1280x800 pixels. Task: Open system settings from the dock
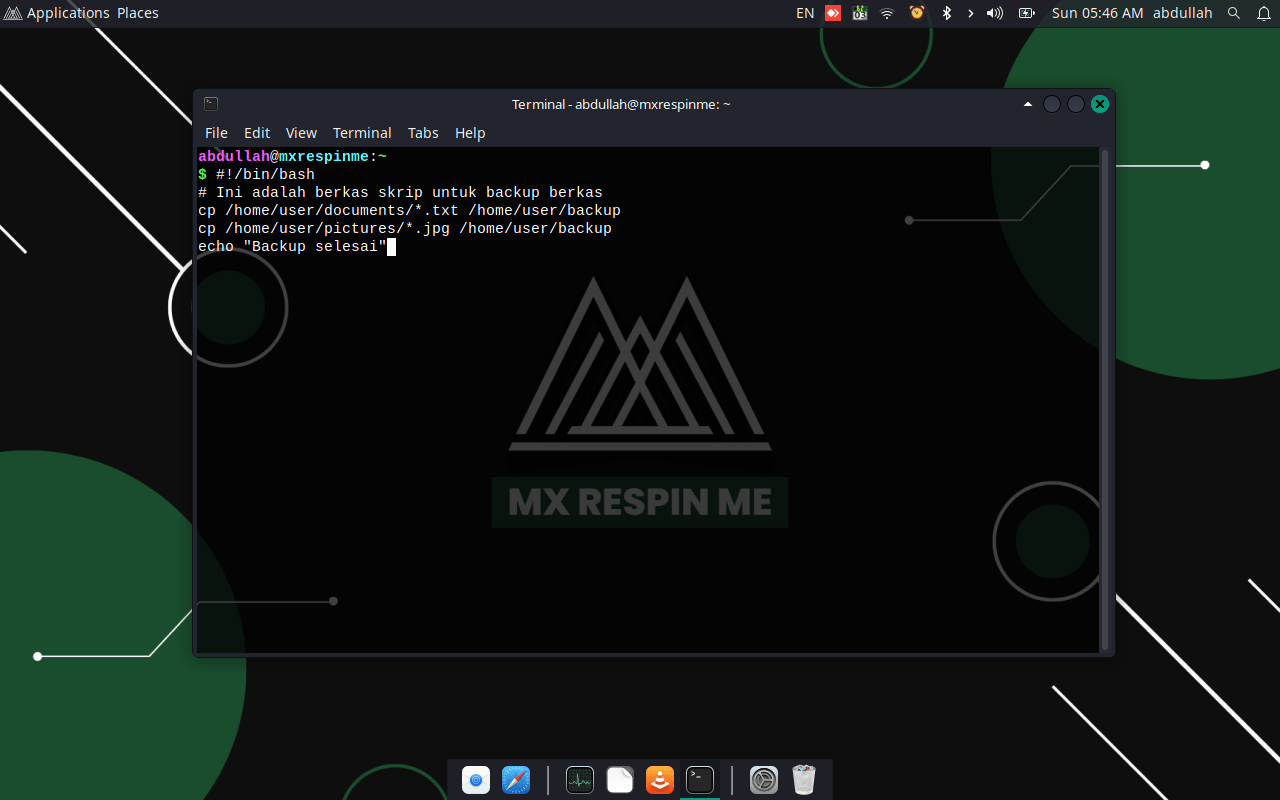(x=764, y=779)
